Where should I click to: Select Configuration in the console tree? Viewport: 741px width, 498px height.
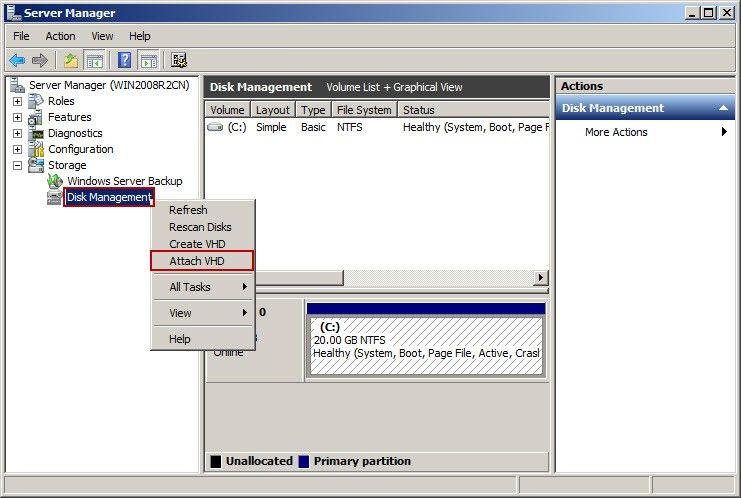(x=81, y=149)
